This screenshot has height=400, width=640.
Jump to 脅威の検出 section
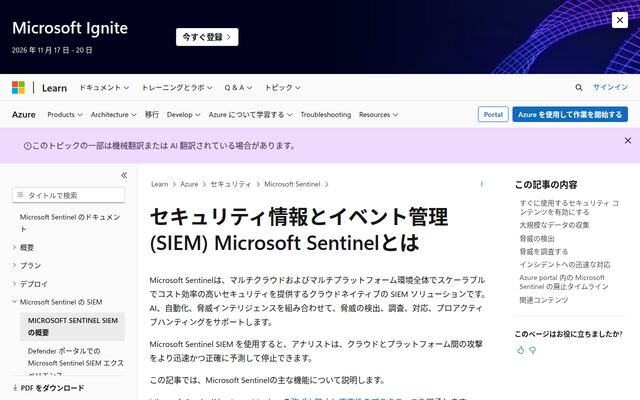pyautogui.click(x=537, y=238)
